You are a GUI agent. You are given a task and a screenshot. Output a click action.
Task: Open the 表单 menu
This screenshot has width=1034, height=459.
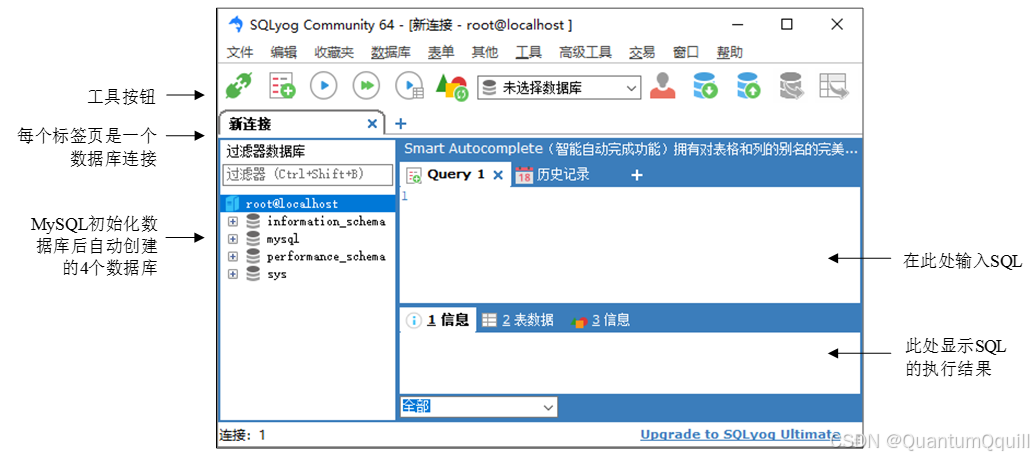(x=441, y=53)
